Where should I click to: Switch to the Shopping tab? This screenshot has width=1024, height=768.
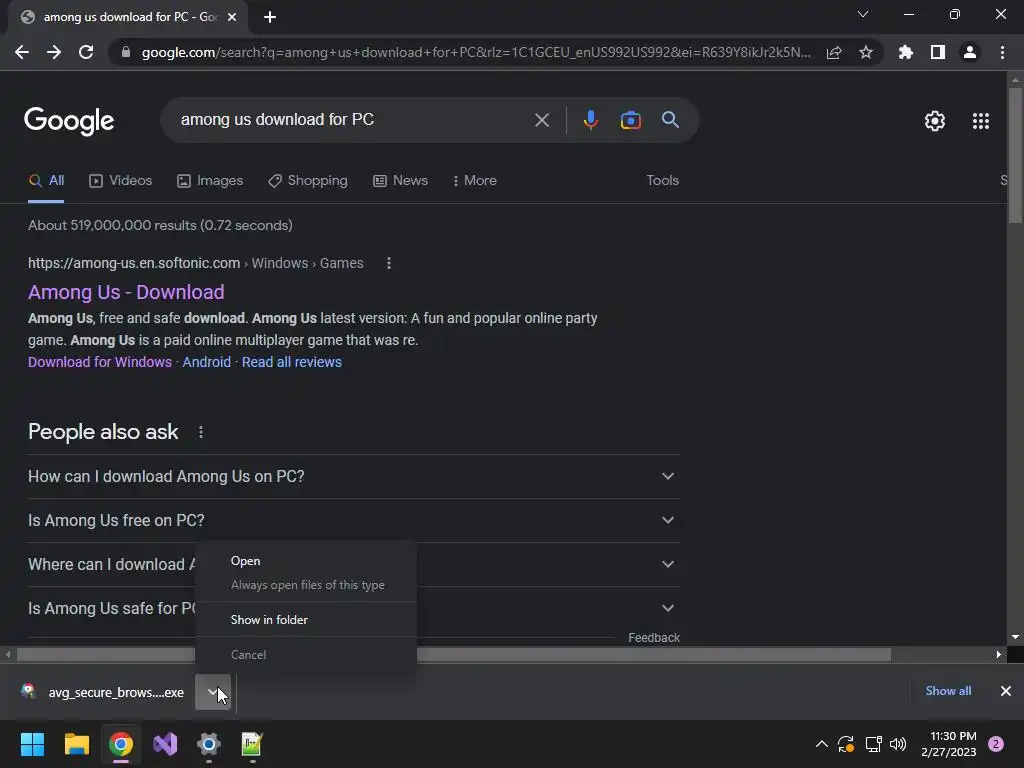(308, 181)
